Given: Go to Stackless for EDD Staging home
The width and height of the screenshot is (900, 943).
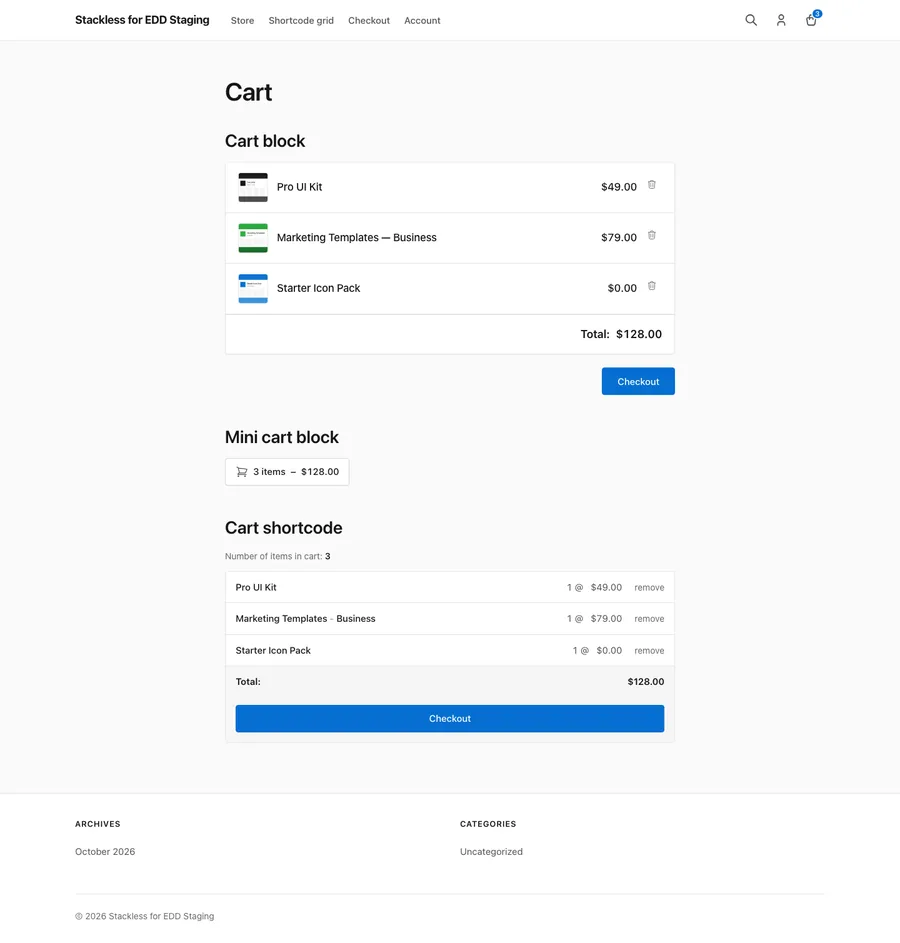Looking at the screenshot, I should pos(142,20).
